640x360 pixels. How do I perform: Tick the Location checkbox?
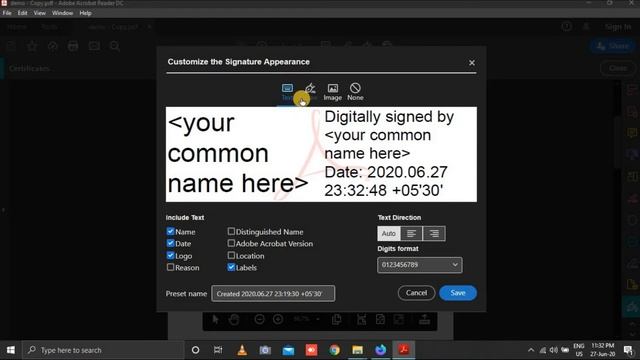click(x=231, y=256)
